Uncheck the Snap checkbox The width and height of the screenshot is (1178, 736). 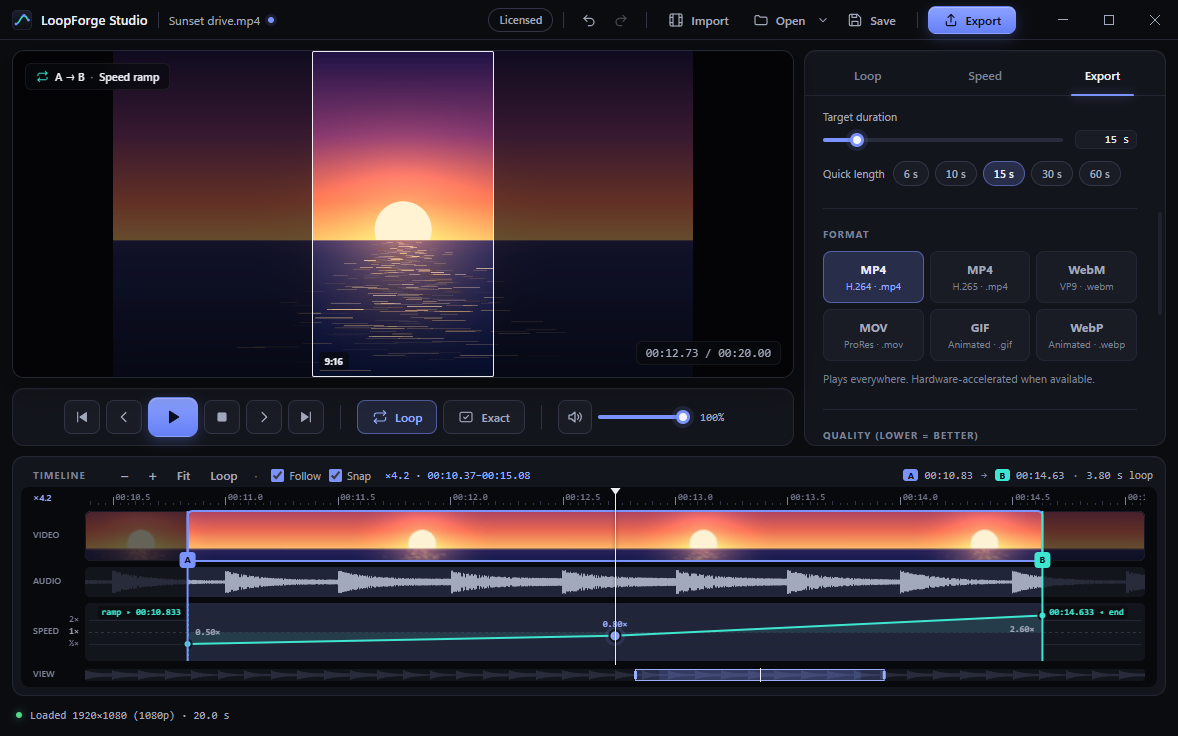tap(335, 475)
